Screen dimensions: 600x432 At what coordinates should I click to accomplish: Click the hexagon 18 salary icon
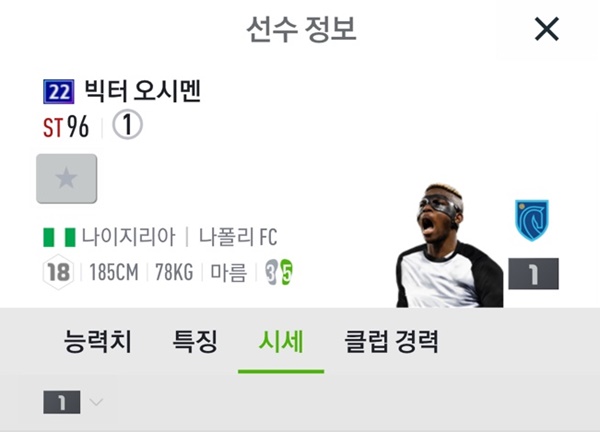(x=58, y=272)
